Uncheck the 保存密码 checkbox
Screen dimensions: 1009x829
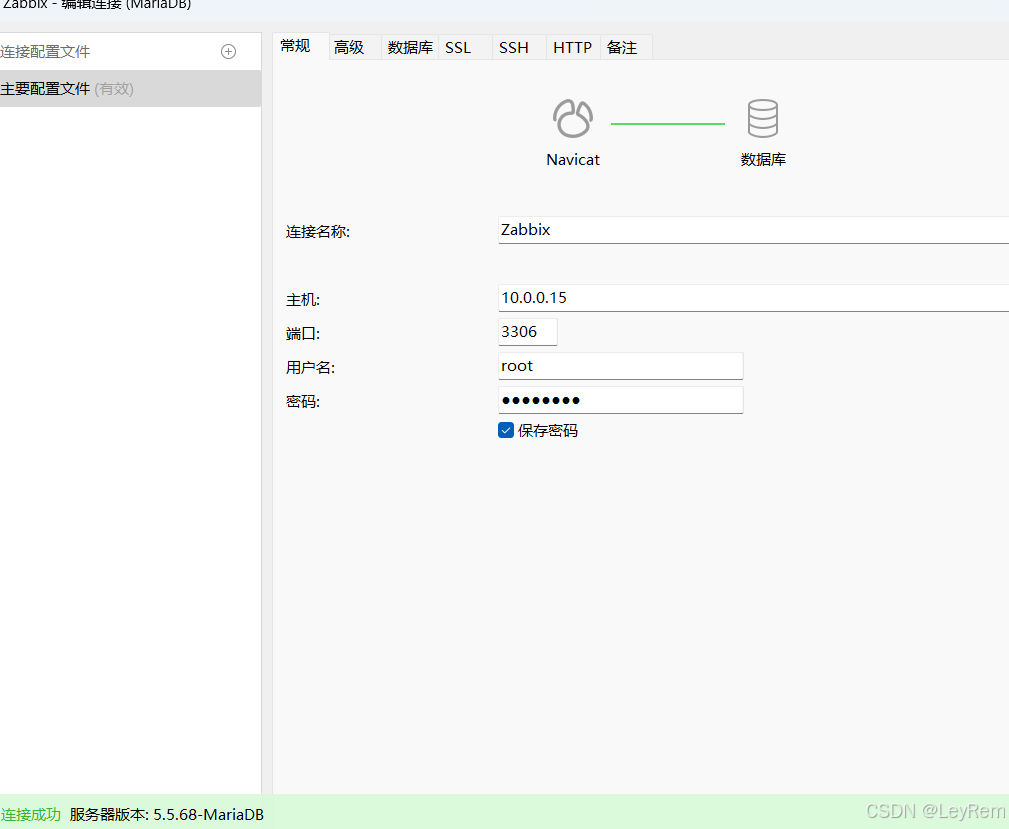point(506,430)
